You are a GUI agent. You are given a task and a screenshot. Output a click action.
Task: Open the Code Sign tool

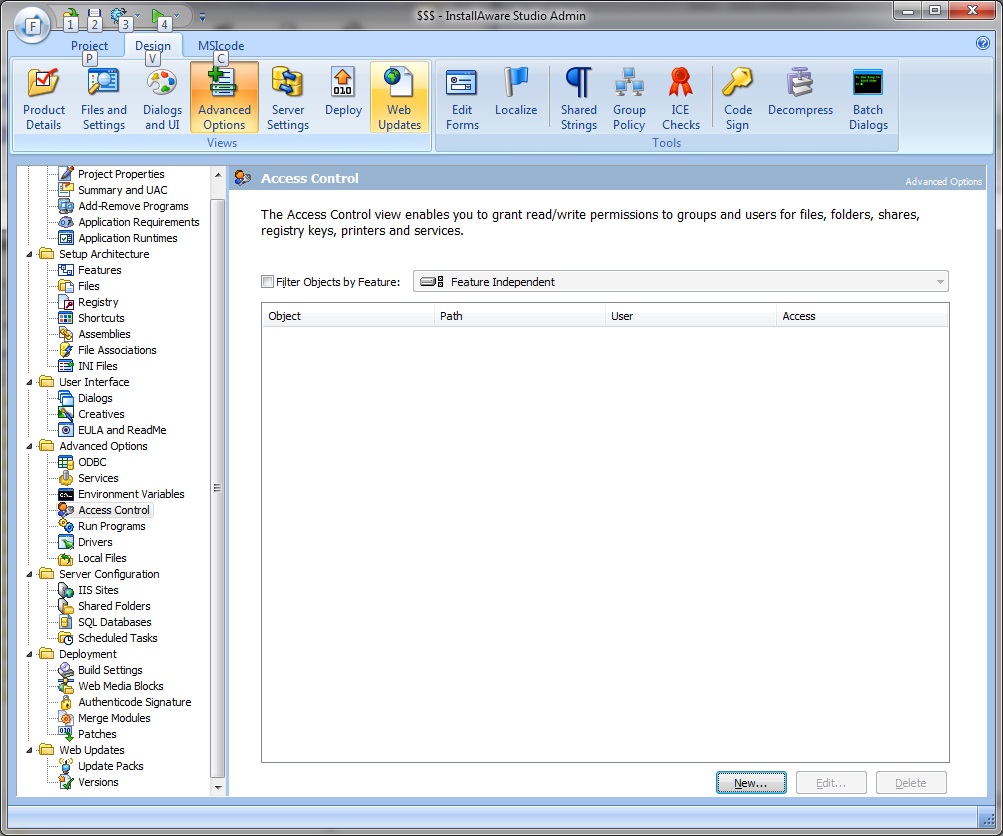coord(738,98)
